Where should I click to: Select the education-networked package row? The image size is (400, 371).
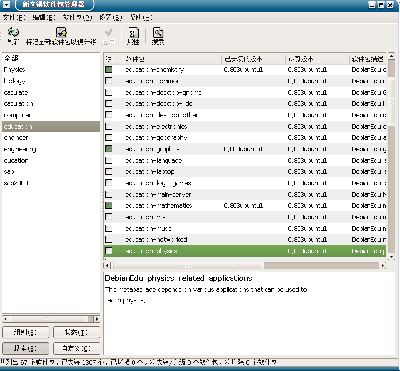pos(245,240)
